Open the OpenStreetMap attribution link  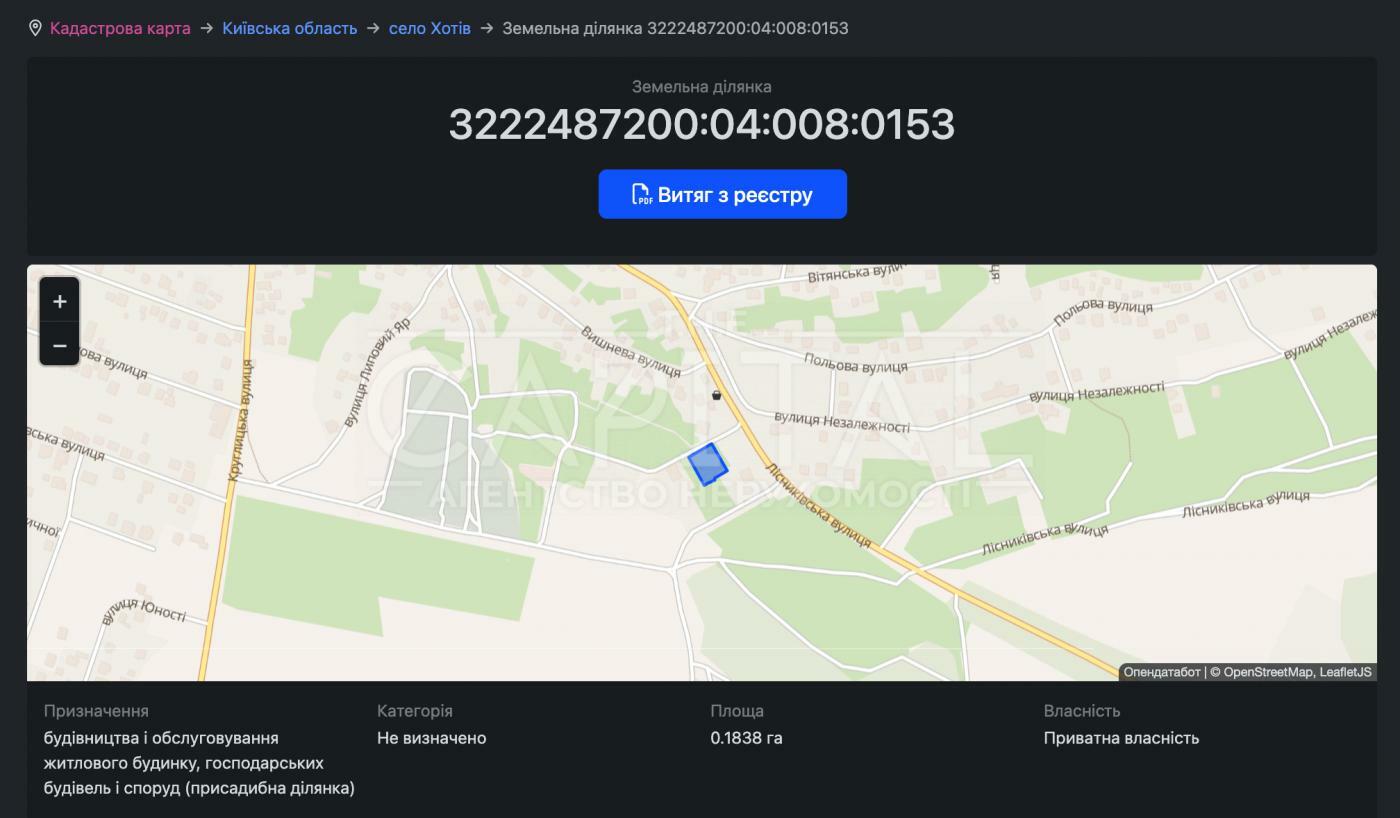click(1267, 672)
